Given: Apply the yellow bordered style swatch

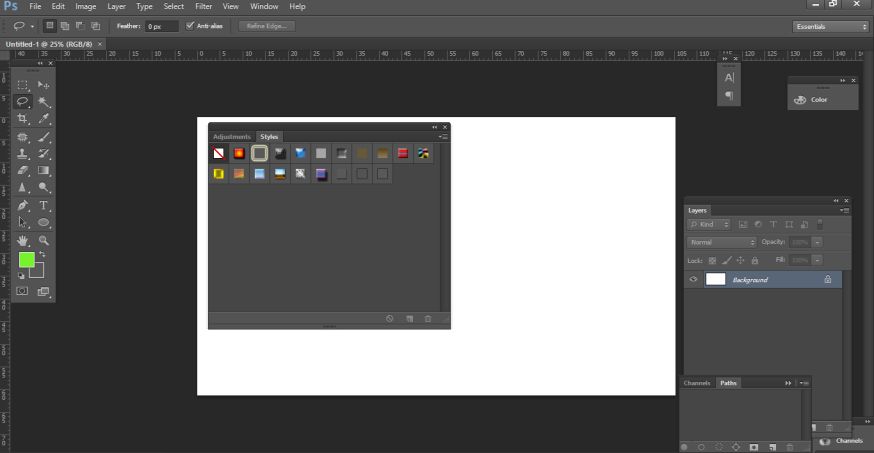Looking at the screenshot, I should (x=218, y=174).
